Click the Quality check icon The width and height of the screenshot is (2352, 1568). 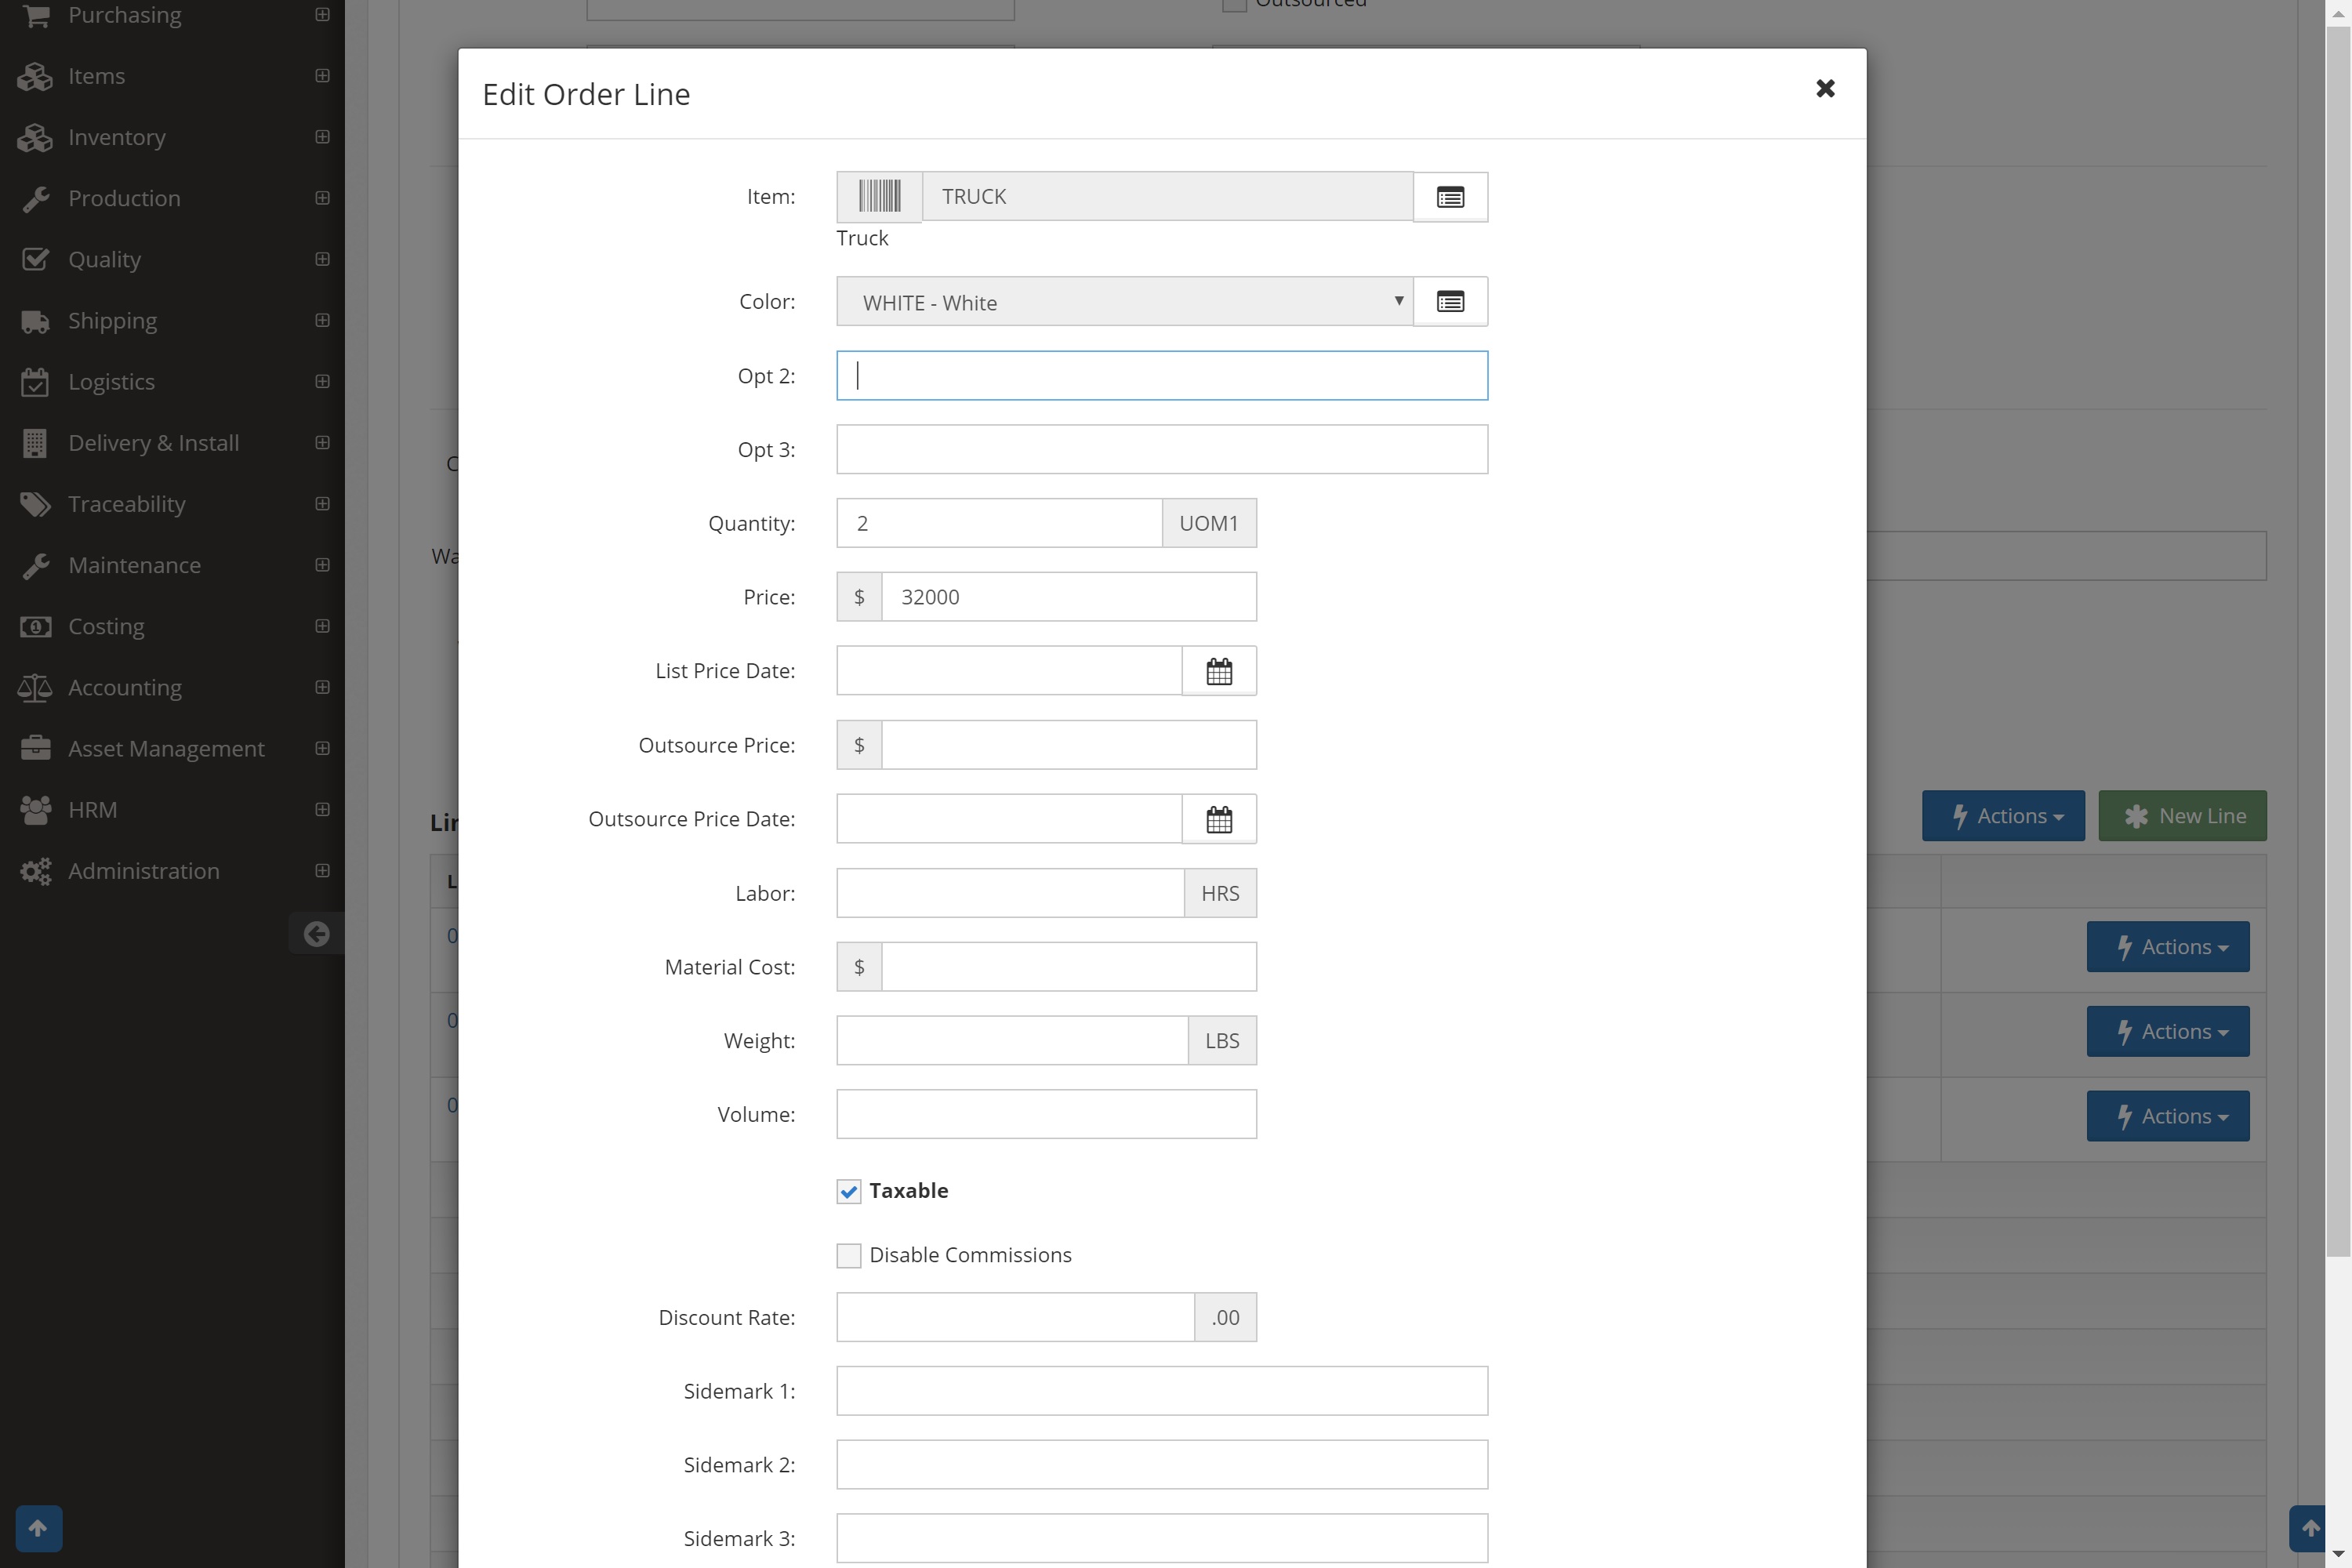(x=35, y=260)
